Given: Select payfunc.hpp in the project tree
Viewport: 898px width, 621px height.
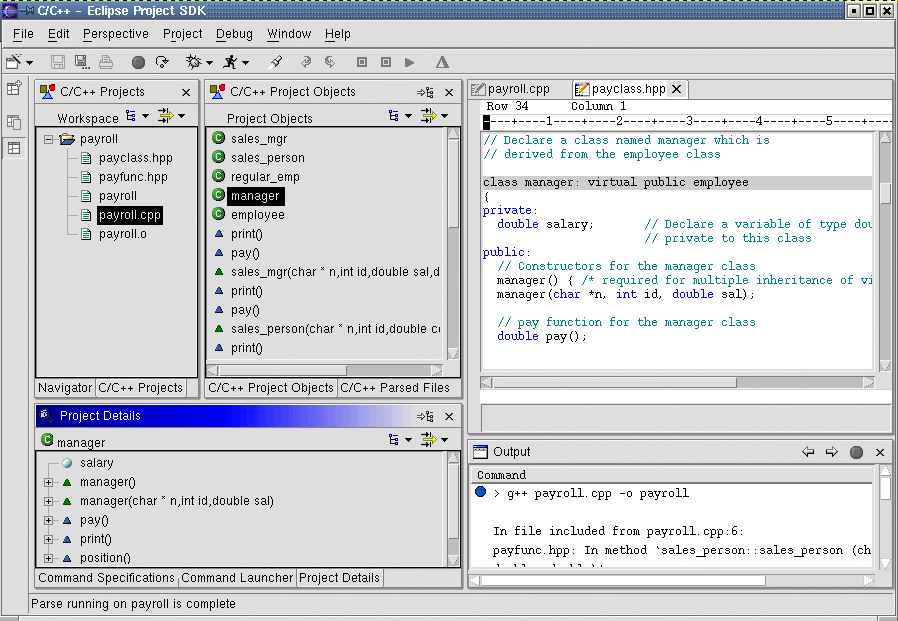Looking at the screenshot, I should click(133, 177).
